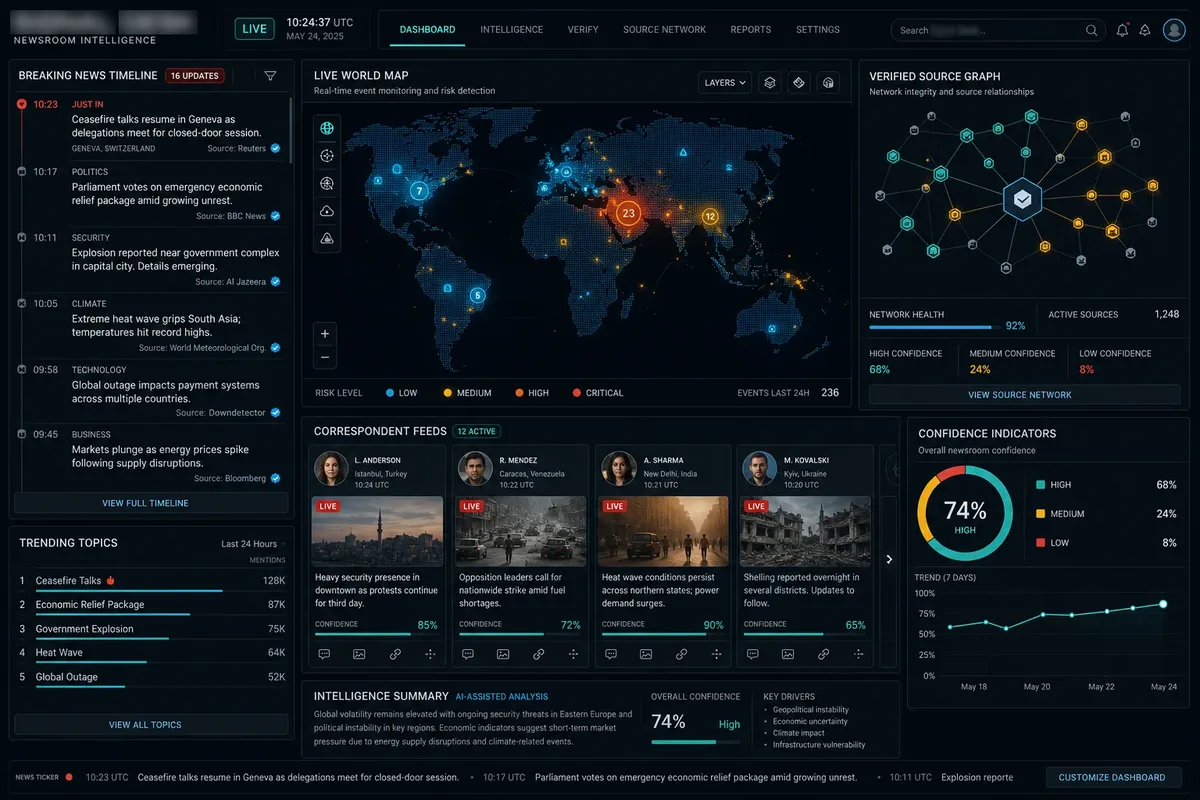Select trending topic Economic Relief Package
This screenshot has height=800, width=1200.
pyautogui.click(x=151, y=605)
